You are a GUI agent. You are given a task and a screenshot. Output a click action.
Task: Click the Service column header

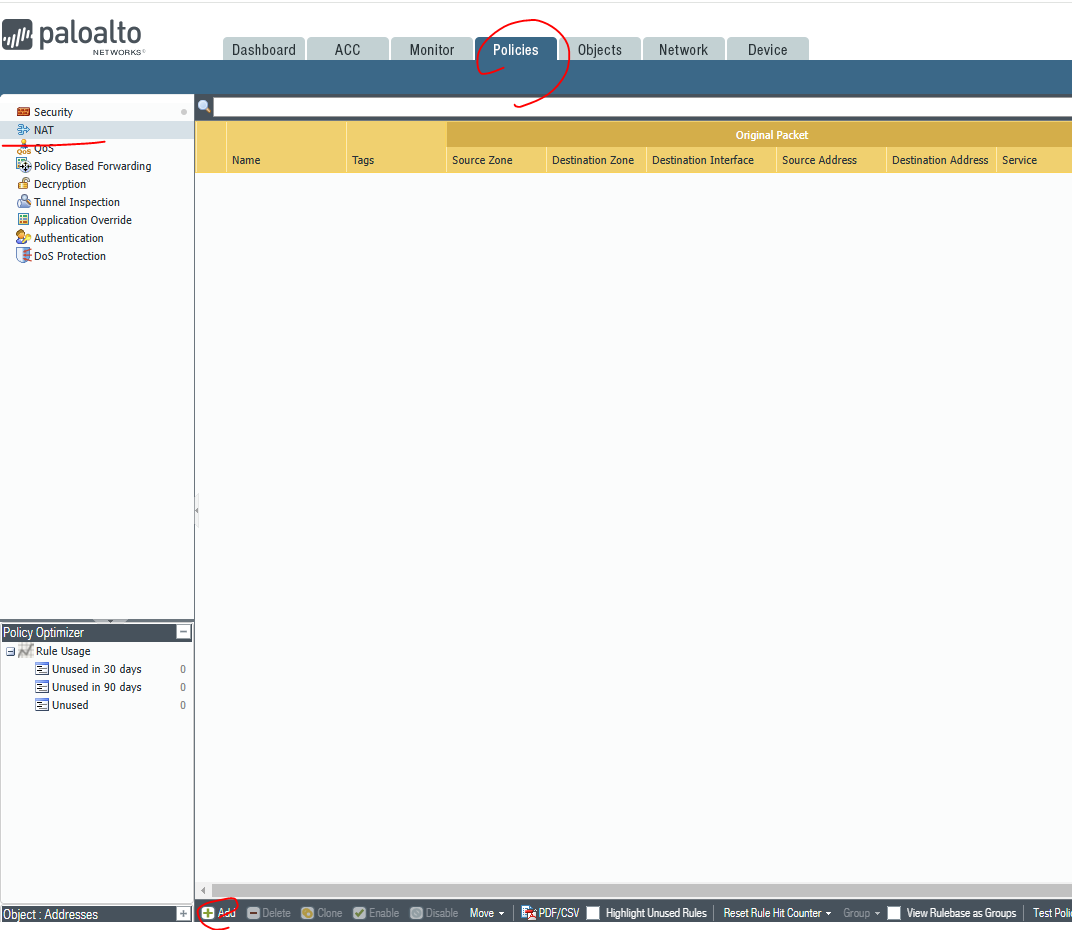(1034, 160)
